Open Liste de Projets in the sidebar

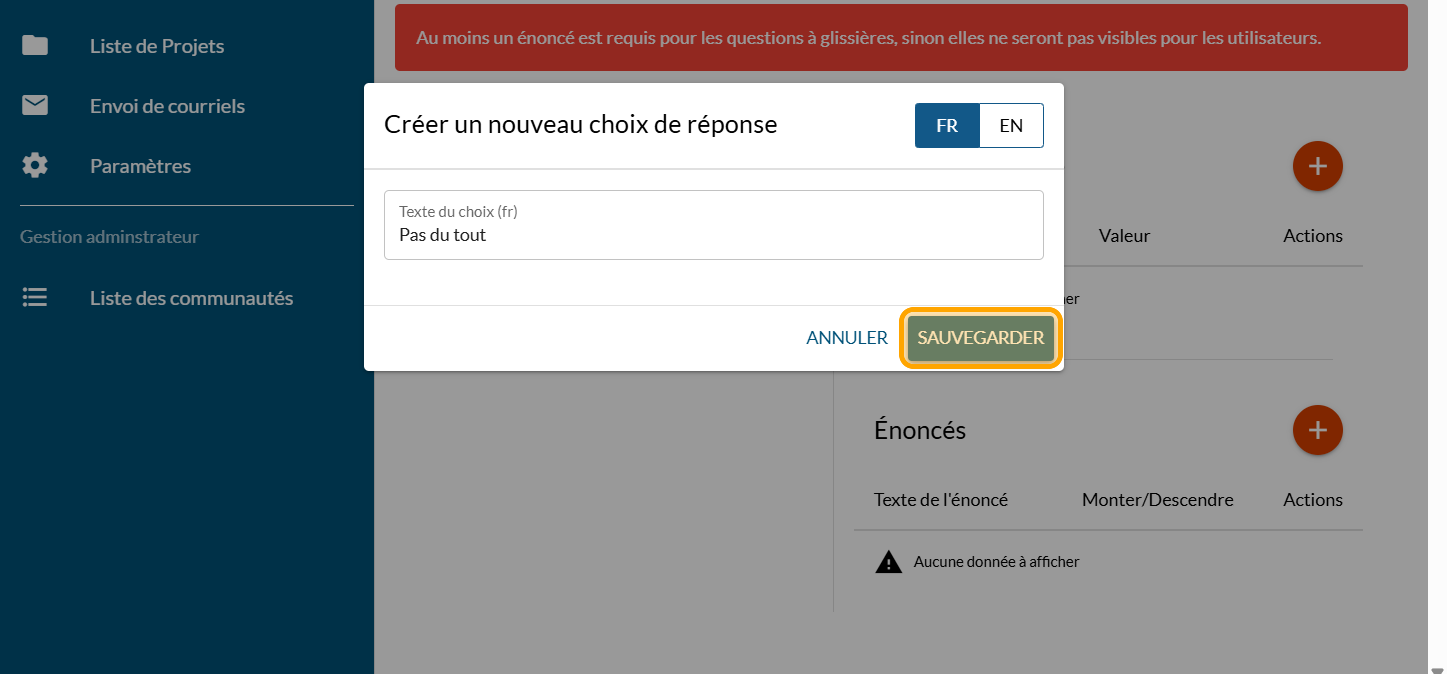(x=157, y=46)
